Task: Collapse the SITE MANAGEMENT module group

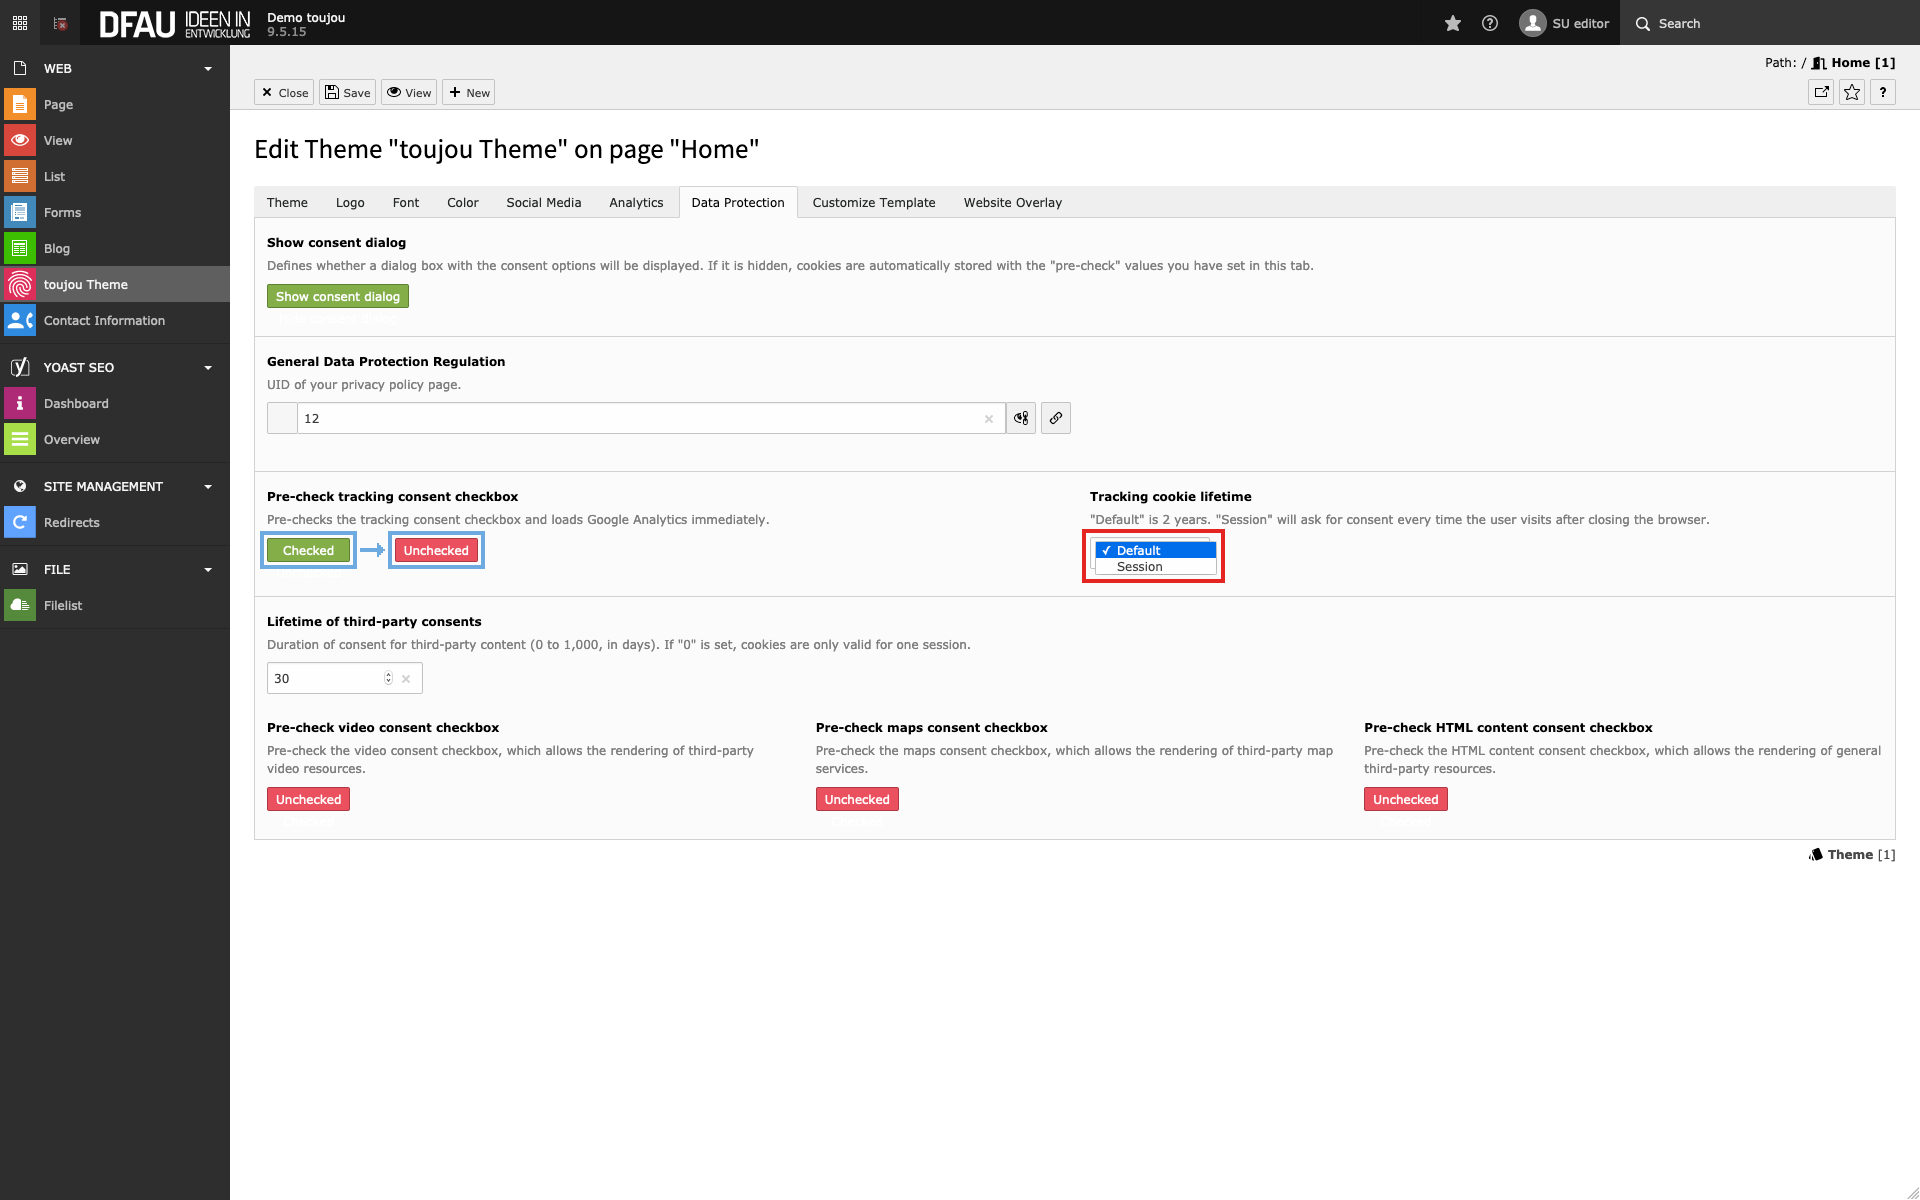Action: pyautogui.click(x=208, y=487)
